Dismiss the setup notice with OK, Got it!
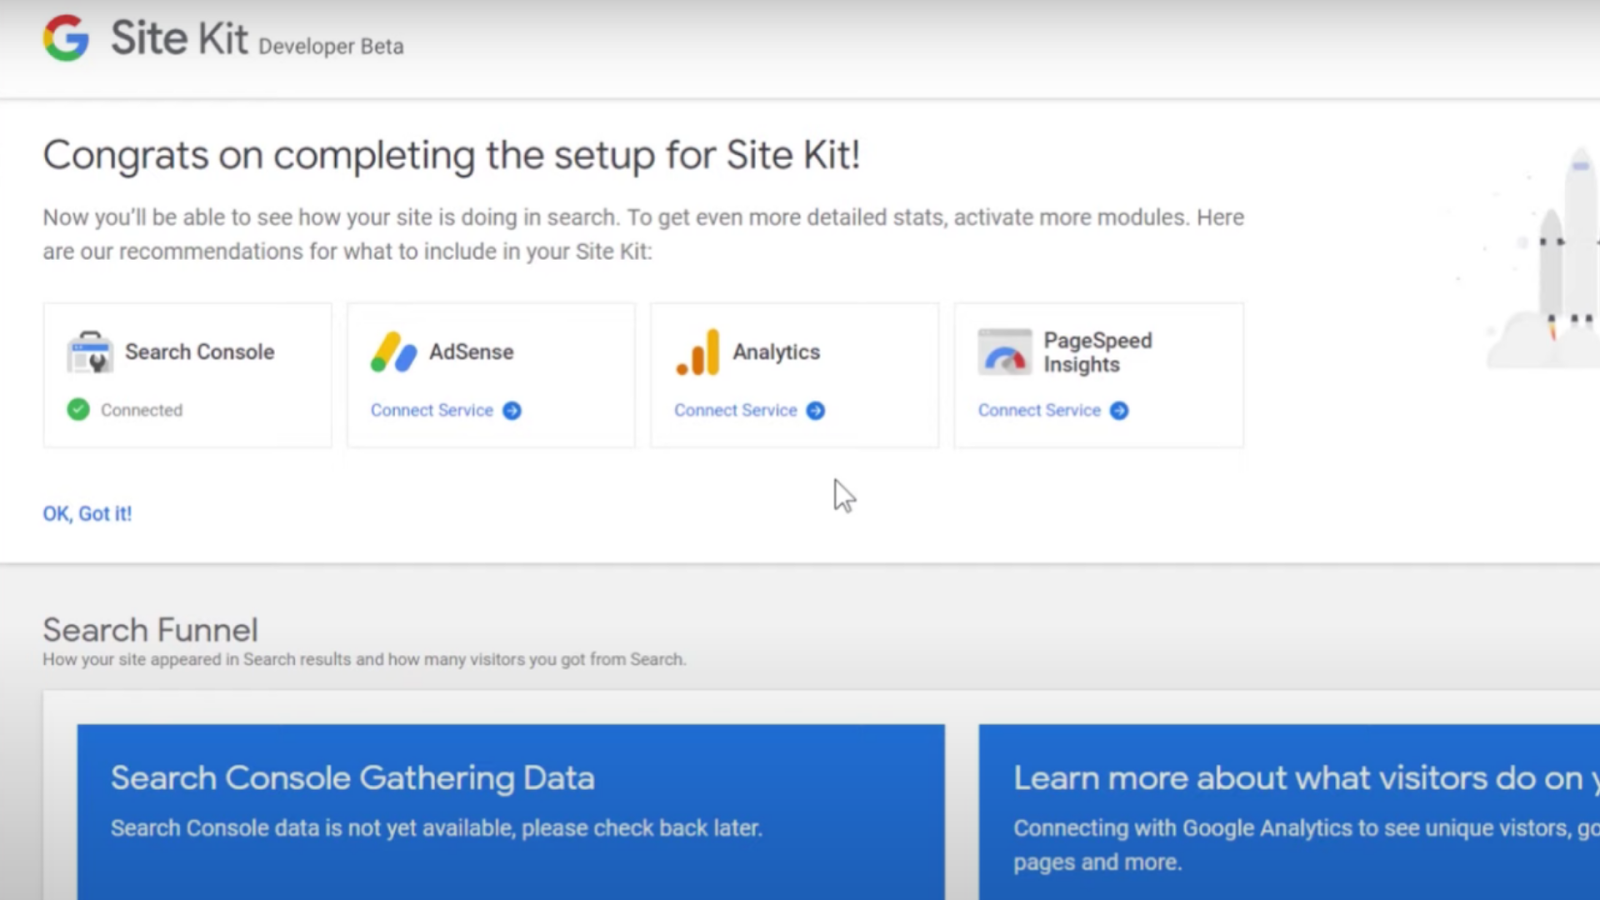 point(87,514)
